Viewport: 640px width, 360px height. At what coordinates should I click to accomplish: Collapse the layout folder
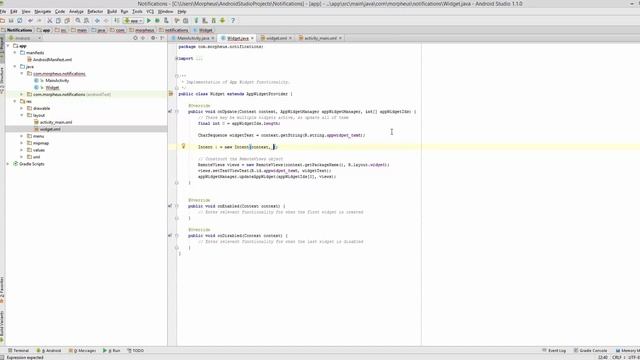tap(22, 115)
